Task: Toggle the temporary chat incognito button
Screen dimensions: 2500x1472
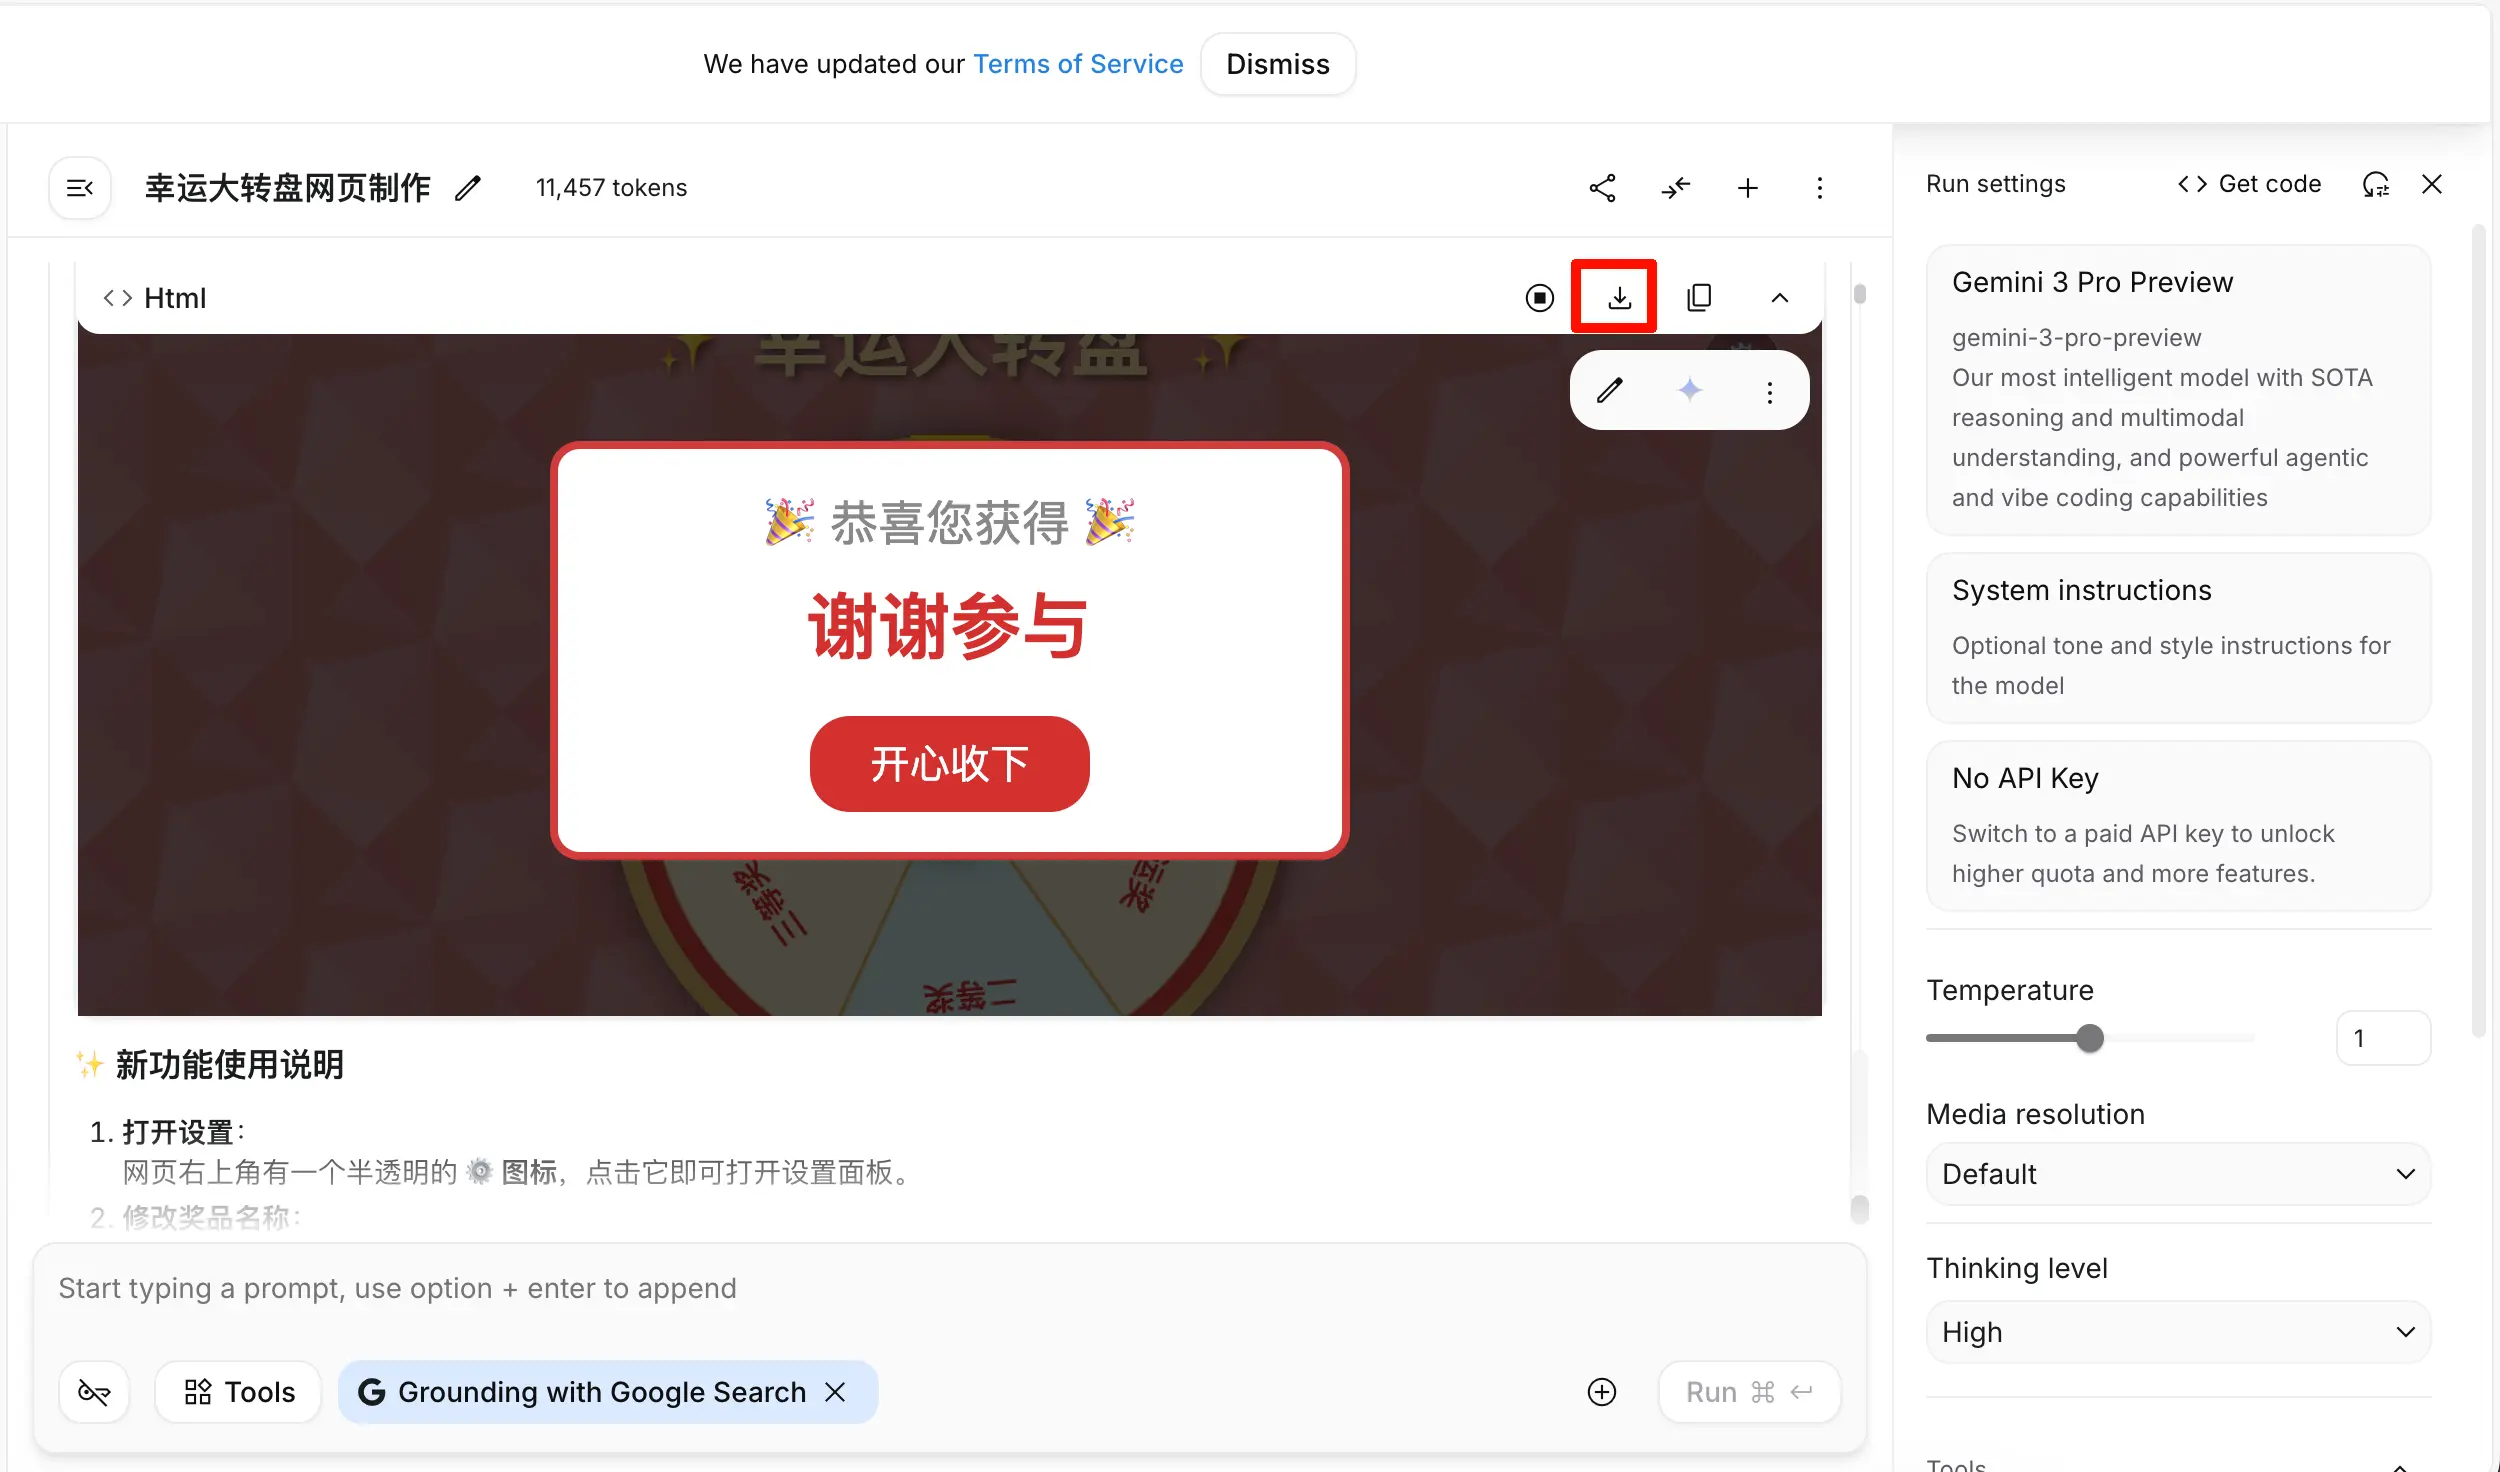Action: point(94,1391)
